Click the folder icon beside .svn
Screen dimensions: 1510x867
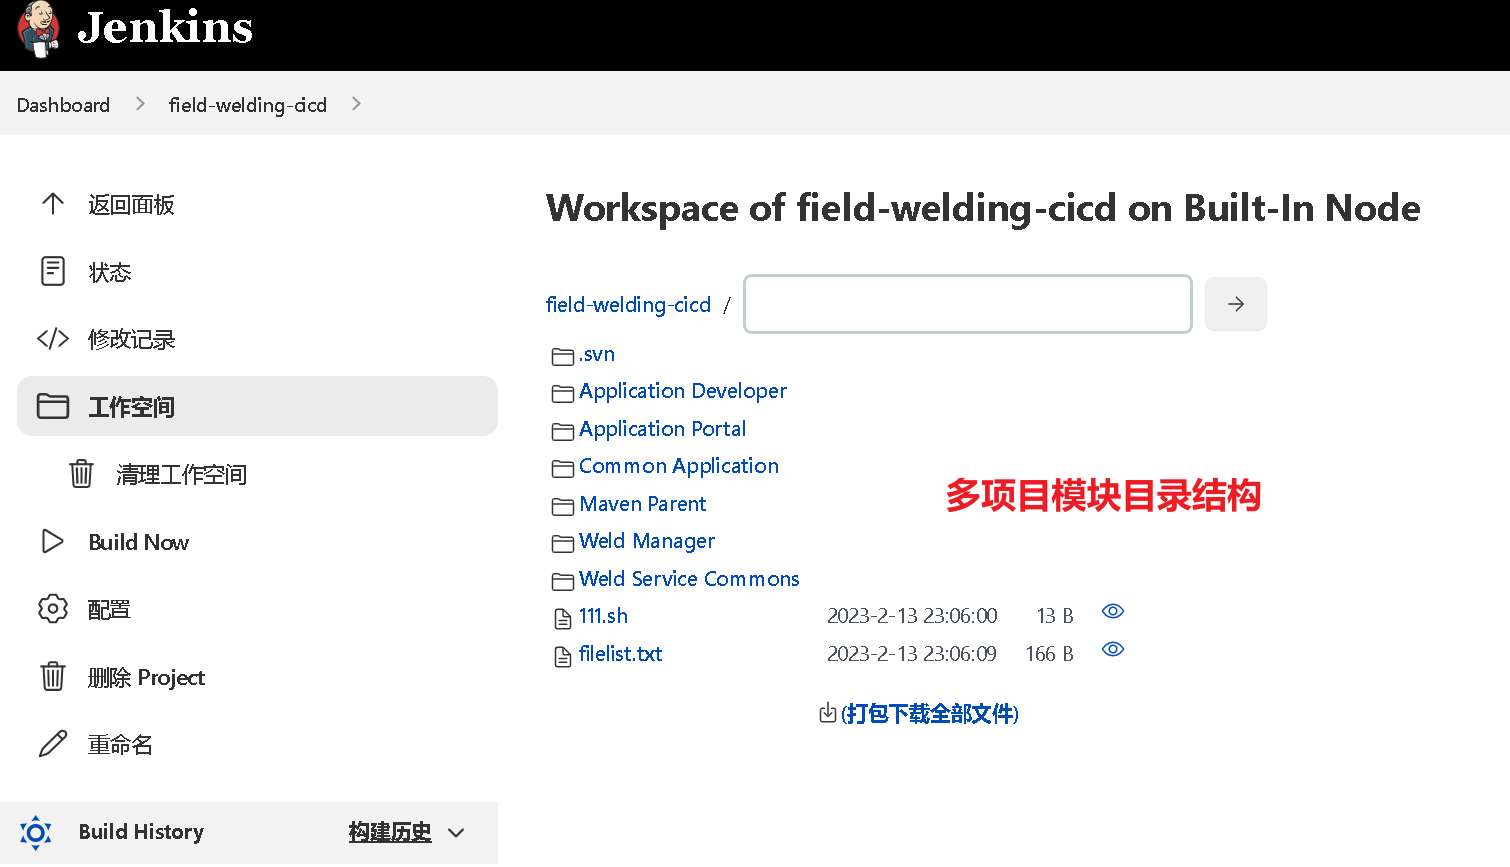(563, 356)
